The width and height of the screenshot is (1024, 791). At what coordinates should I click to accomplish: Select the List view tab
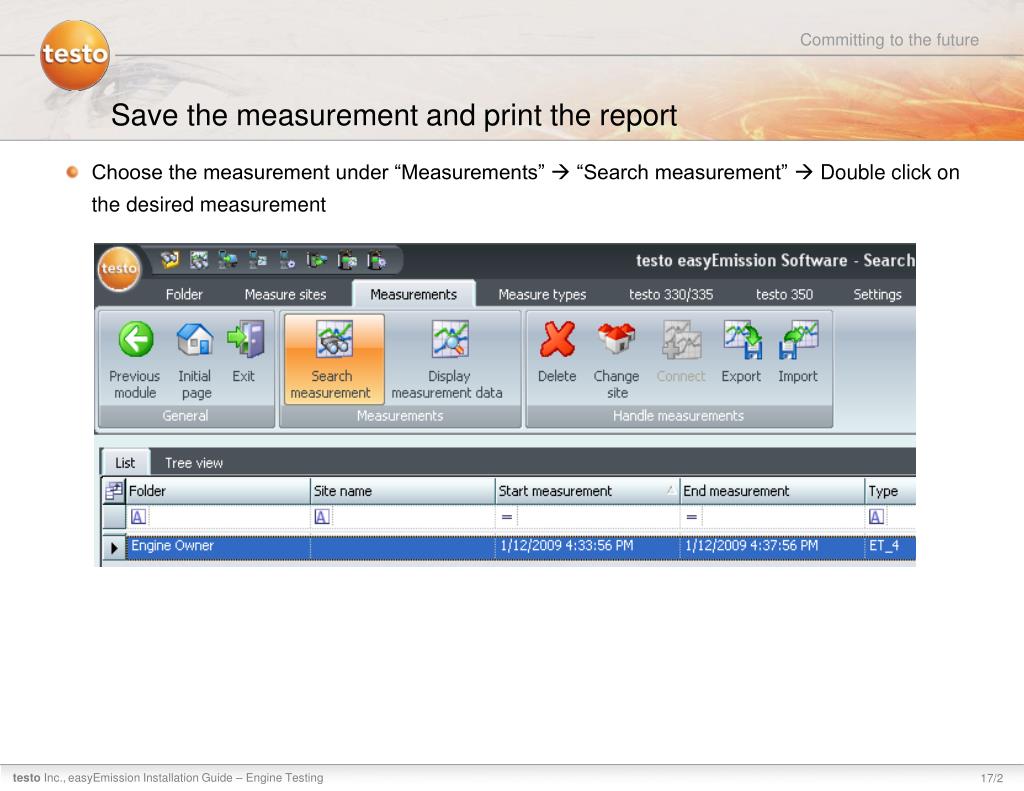coord(125,462)
